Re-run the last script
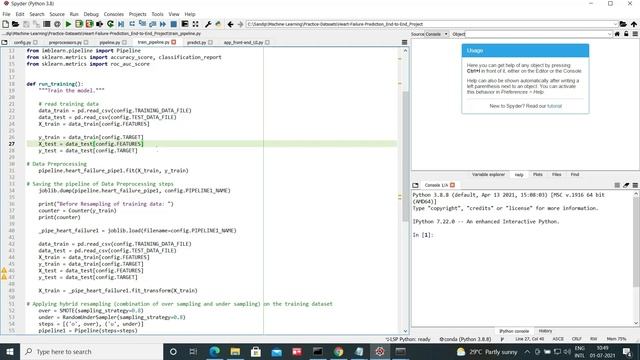 pos(110,24)
